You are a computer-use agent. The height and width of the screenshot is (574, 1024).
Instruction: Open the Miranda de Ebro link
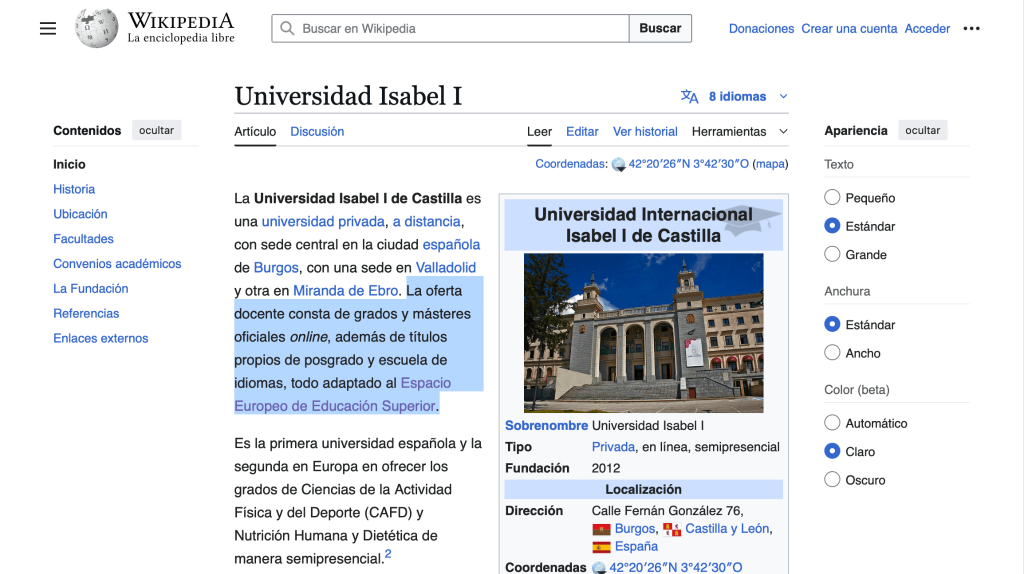click(345, 291)
